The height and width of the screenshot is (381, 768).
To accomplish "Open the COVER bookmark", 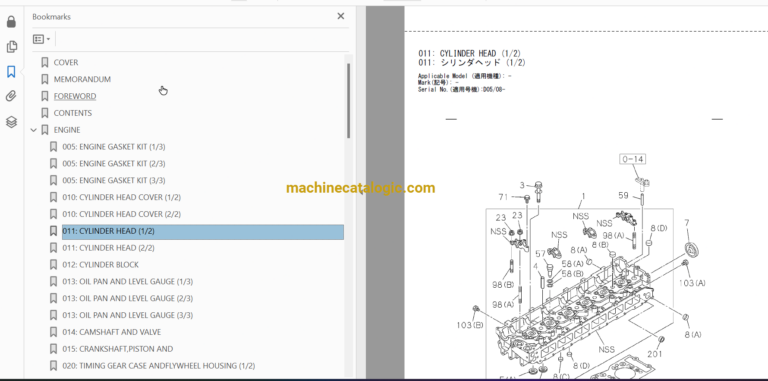I will click(66, 62).
